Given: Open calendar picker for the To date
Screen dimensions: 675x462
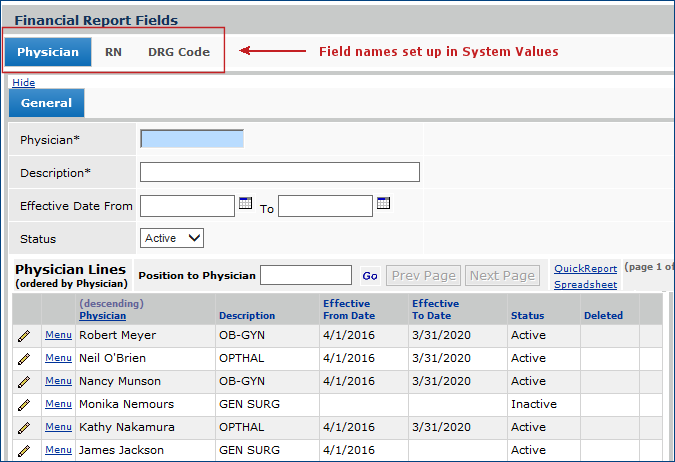Looking at the screenshot, I should [383, 205].
